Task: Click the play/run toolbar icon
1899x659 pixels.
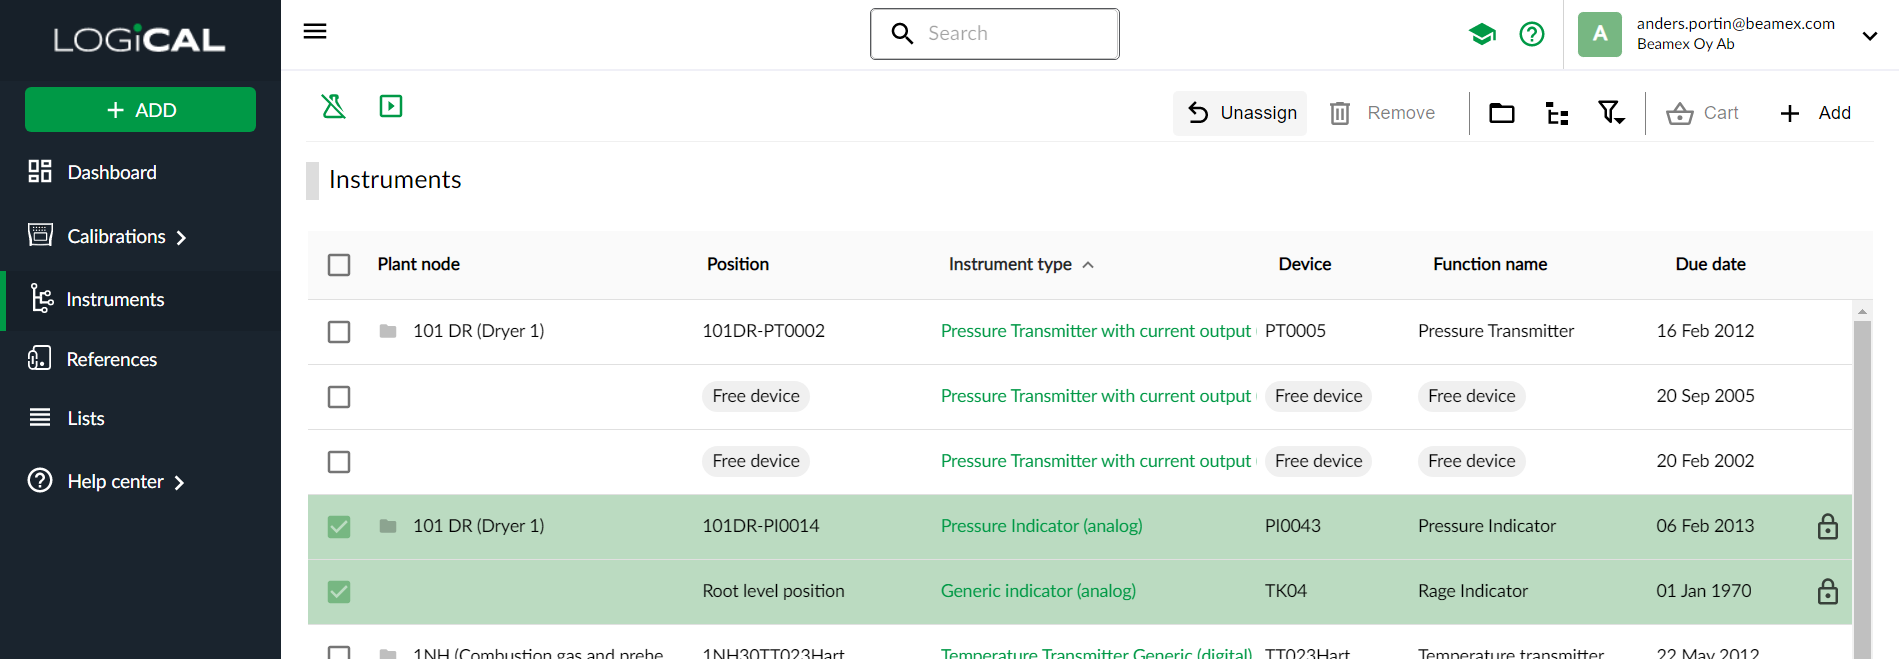Action: [x=391, y=106]
